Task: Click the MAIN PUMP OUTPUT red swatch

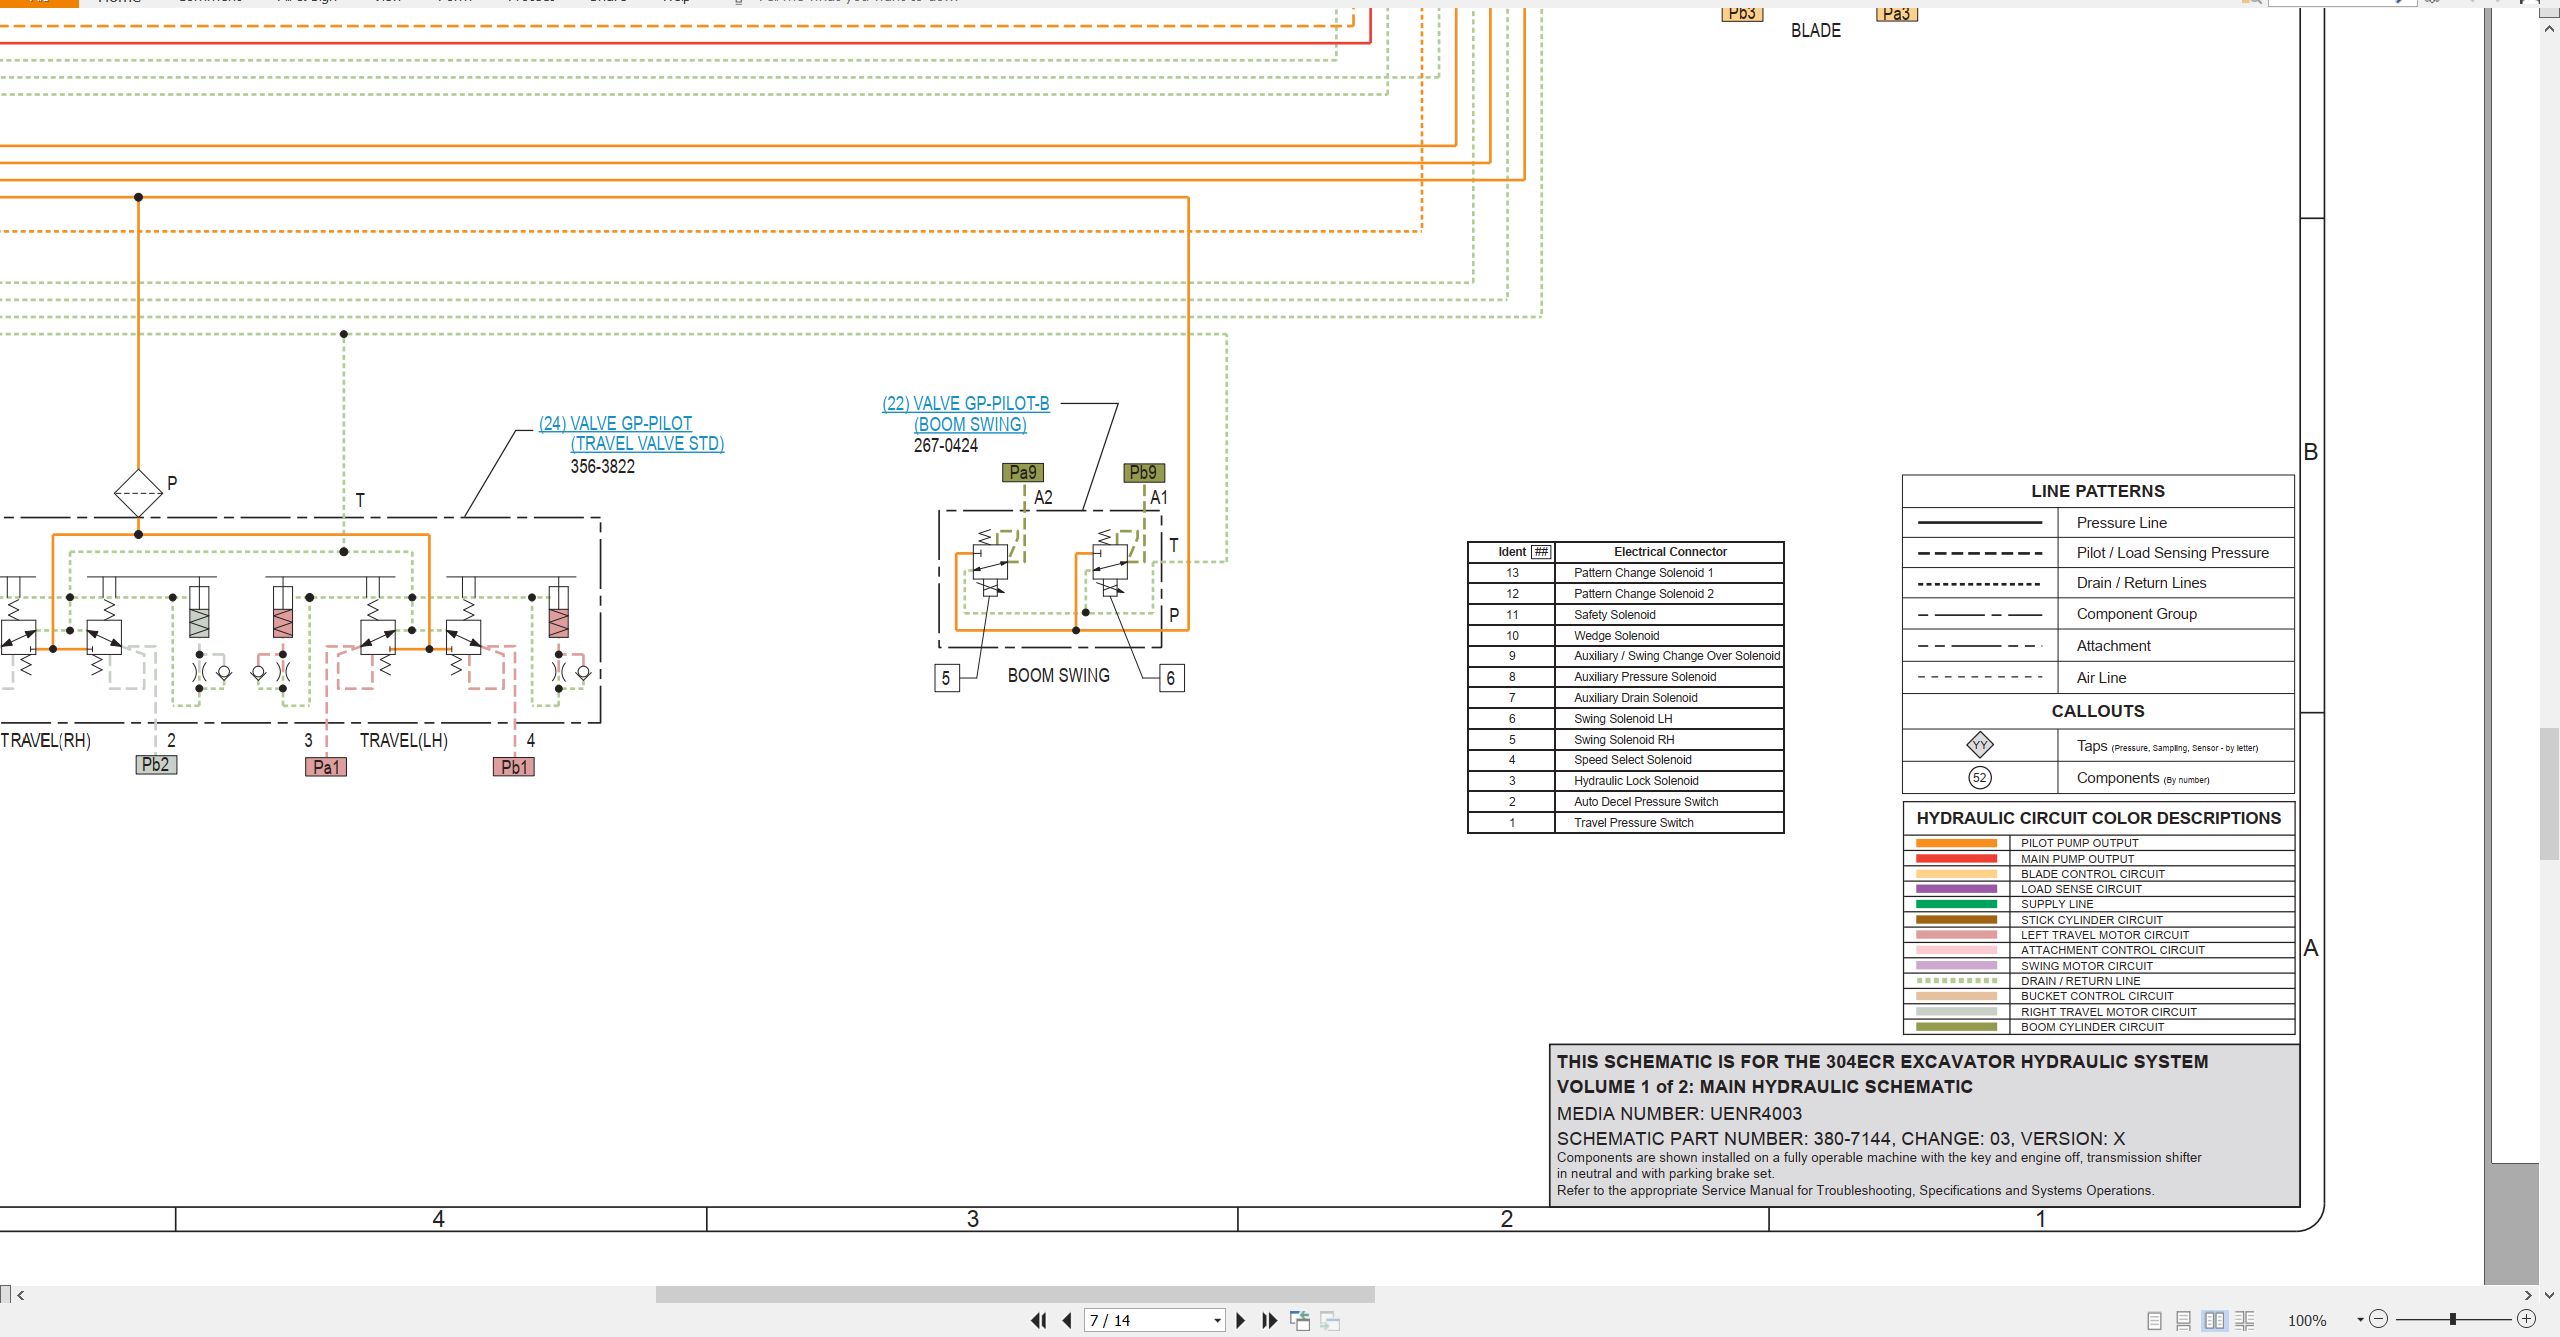Action: 1956,859
